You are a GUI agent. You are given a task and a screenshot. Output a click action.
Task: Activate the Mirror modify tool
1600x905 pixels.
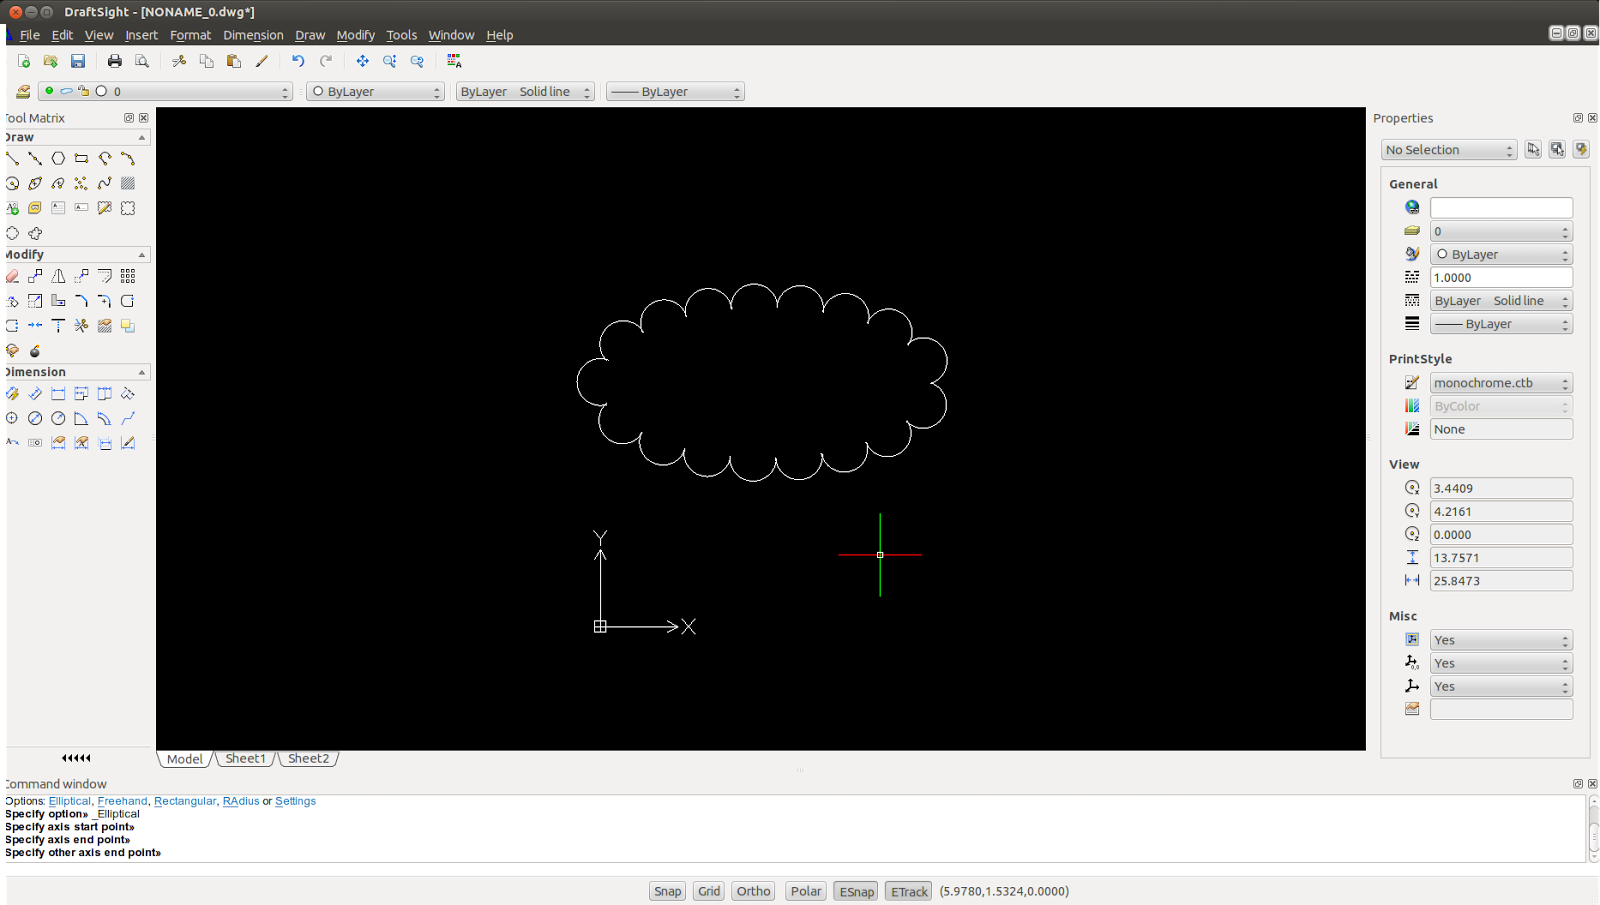(58, 276)
